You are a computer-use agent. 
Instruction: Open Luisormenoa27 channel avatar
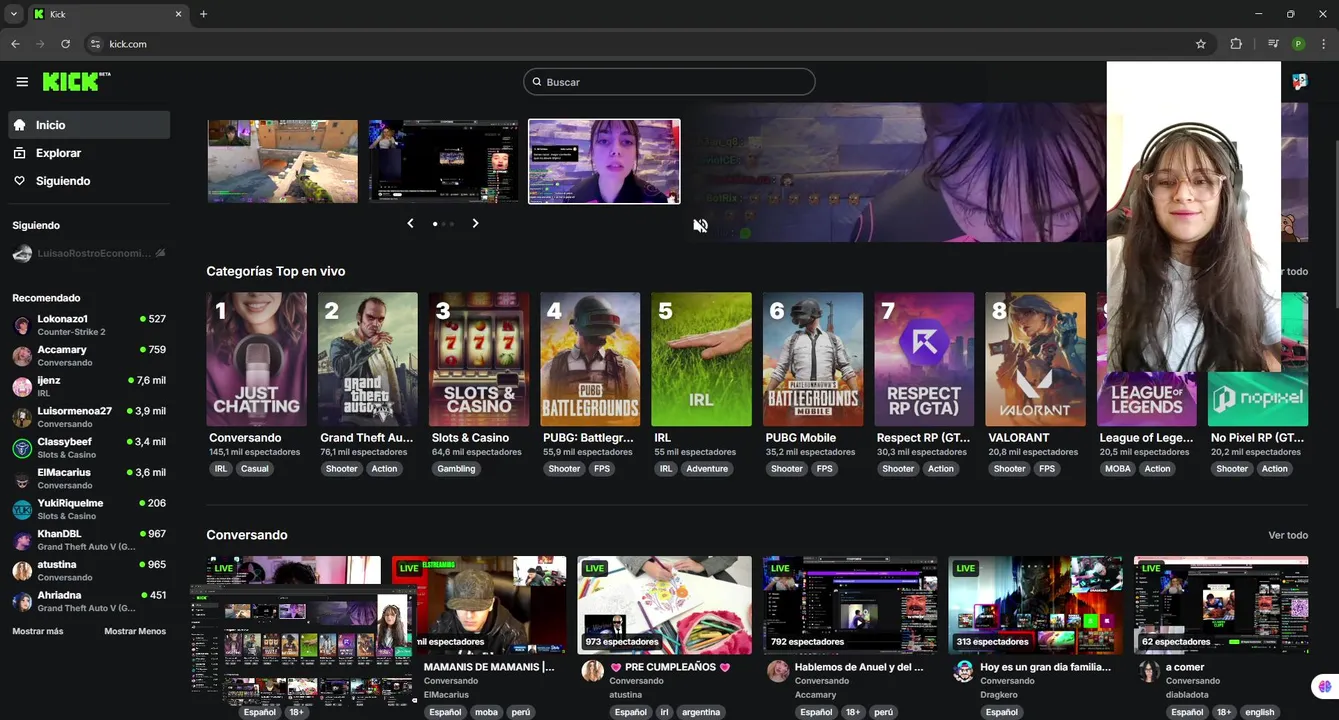22,417
